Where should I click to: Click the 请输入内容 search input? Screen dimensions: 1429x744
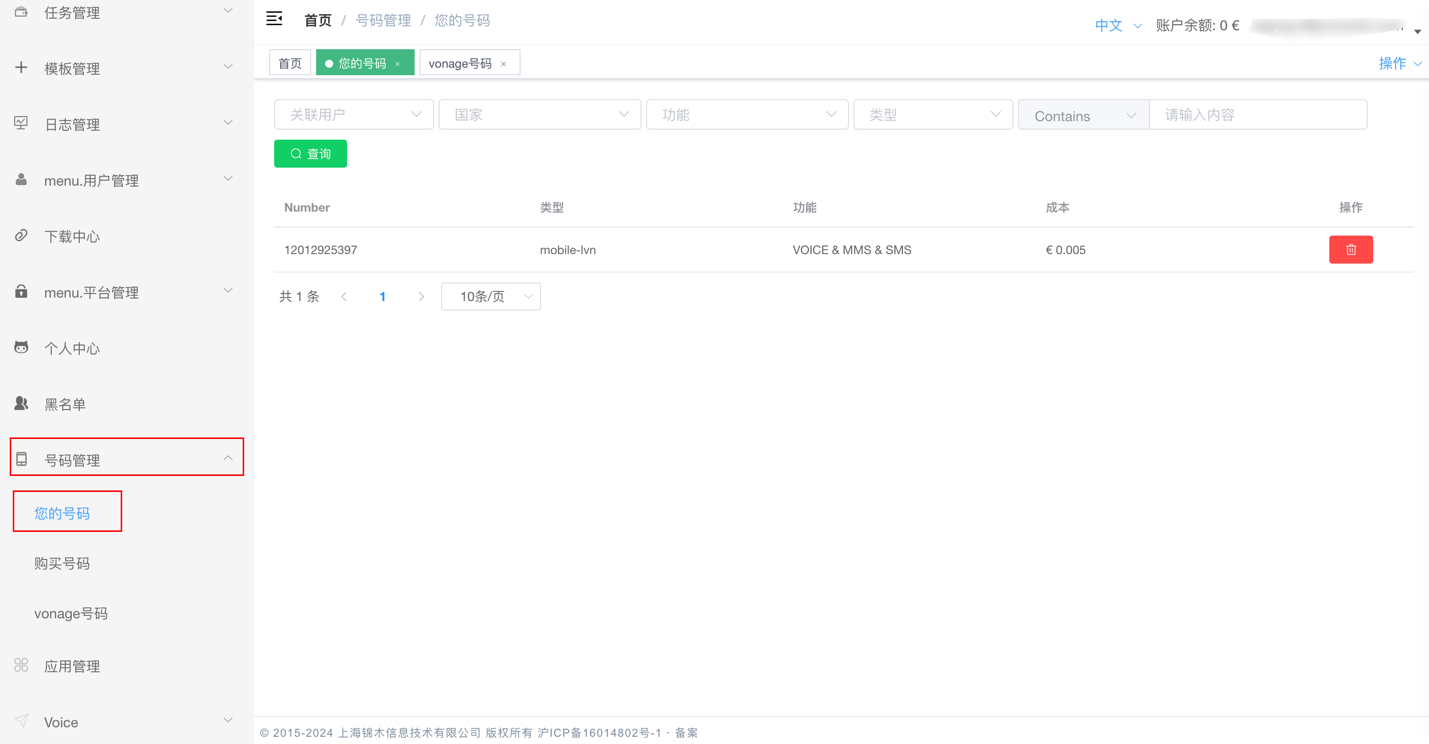[x=1258, y=115]
